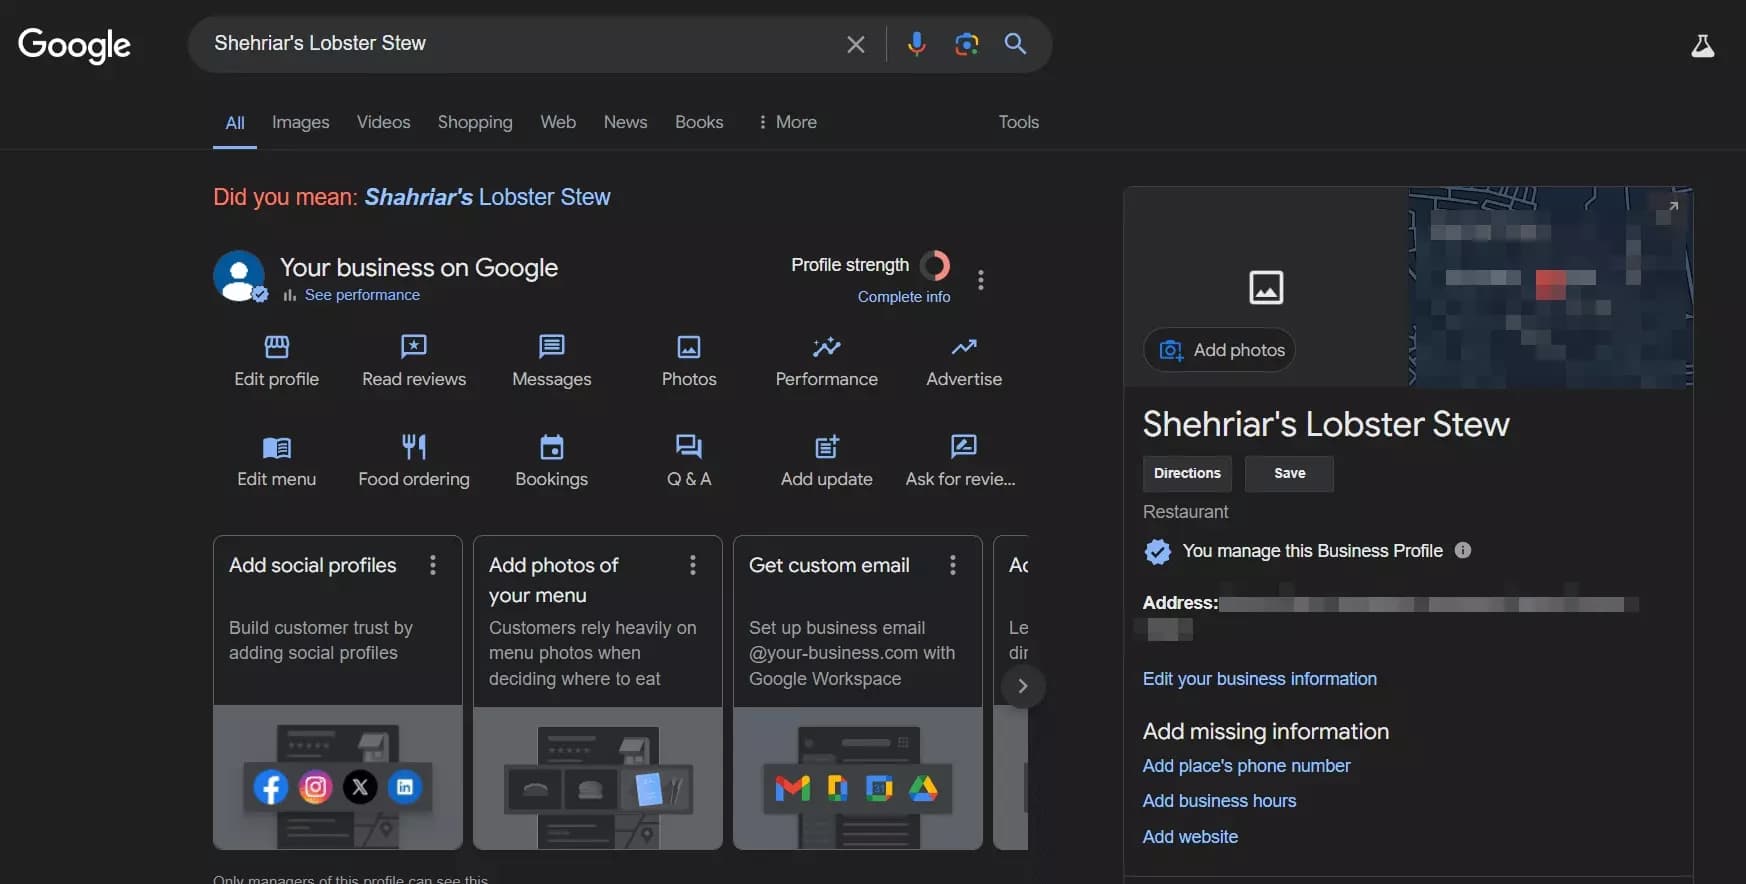Click Add business hours link
This screenshot has height=884, width=1746.
(1219, 801)
